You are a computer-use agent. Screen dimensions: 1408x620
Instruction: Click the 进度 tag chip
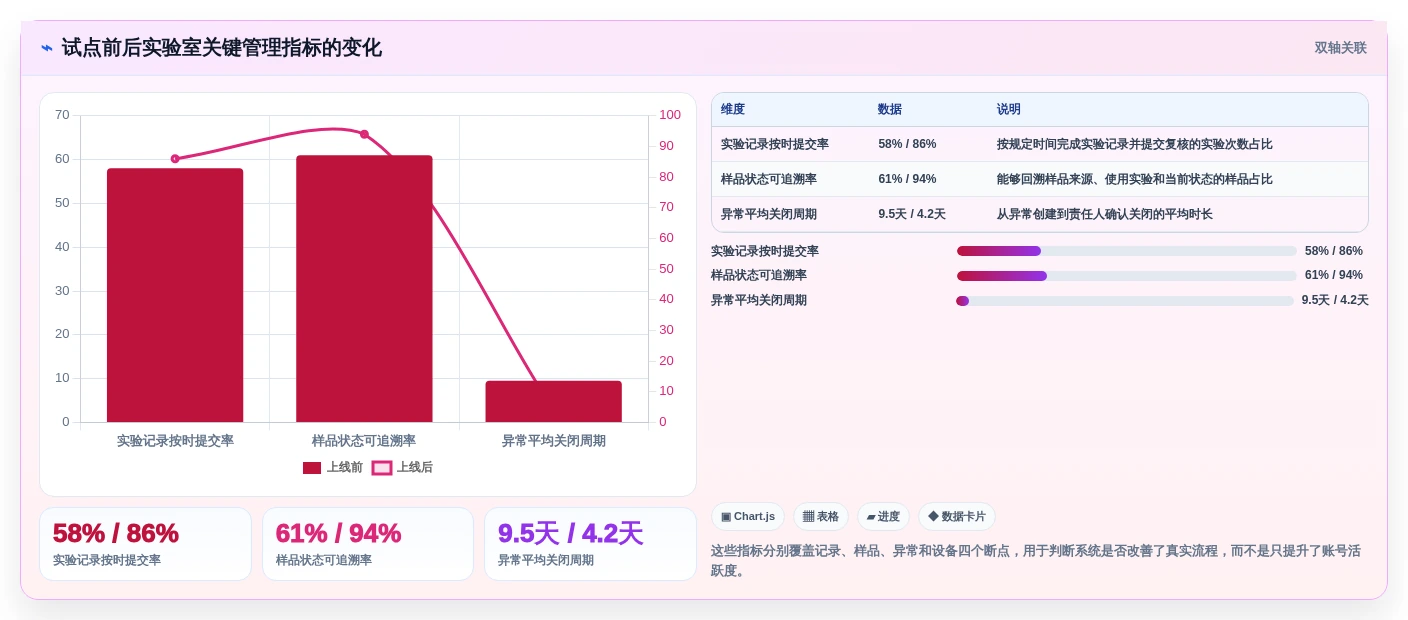click(x=883, y=517)
